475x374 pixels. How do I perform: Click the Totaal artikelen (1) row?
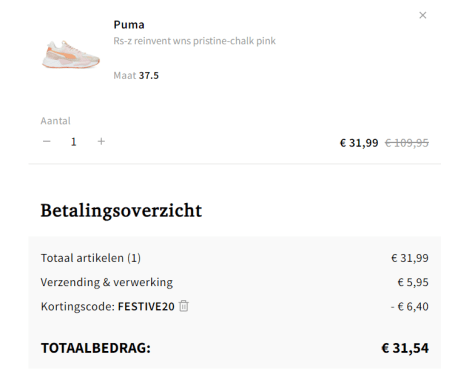tap(235, 258)
